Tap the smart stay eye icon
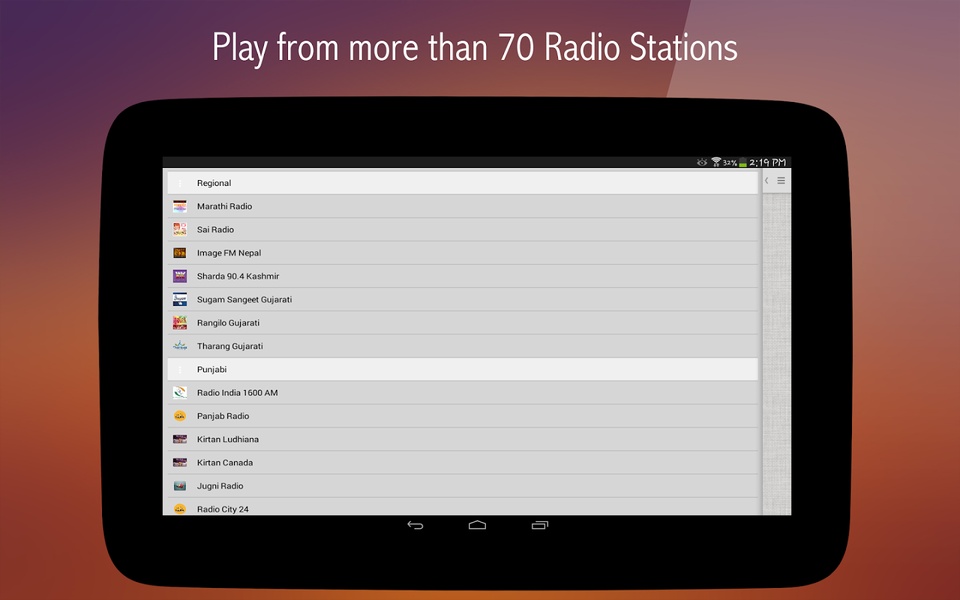960x600 pixels. pyautogui.click(x=702, y=162)
